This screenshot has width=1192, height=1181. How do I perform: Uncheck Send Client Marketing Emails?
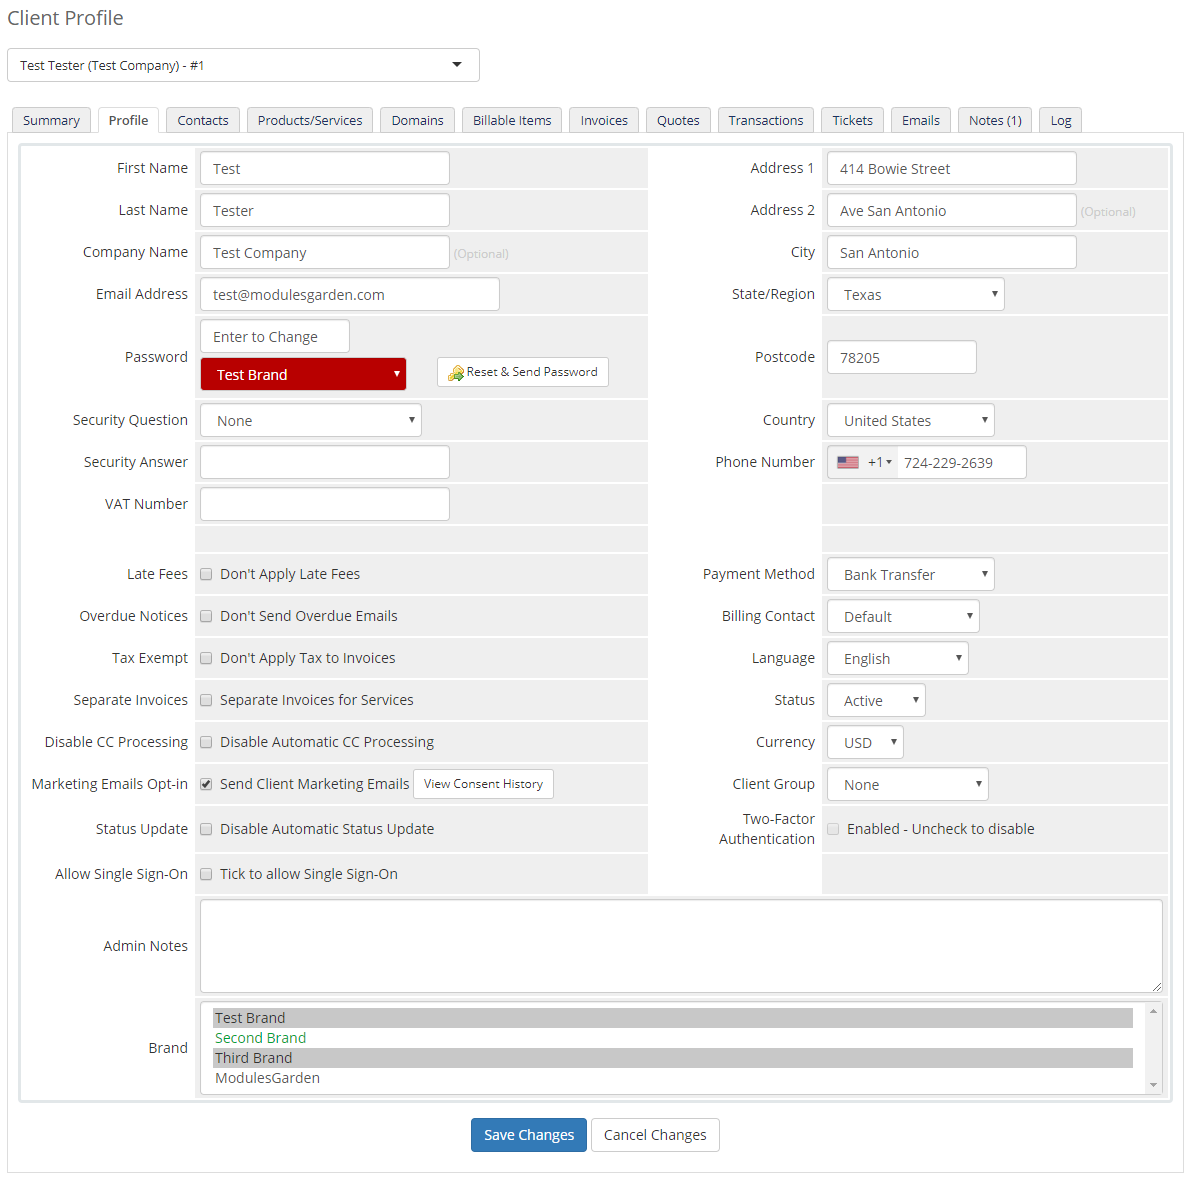pos(206,784)
